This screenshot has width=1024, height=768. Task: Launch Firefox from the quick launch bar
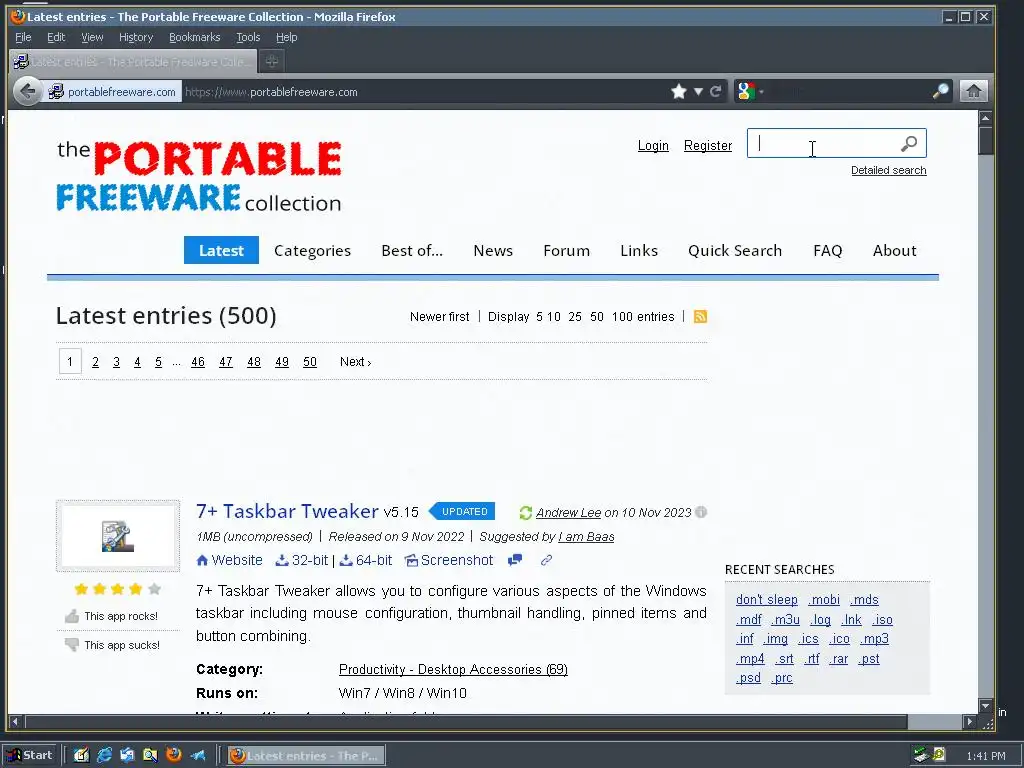(x=174, y=756)
